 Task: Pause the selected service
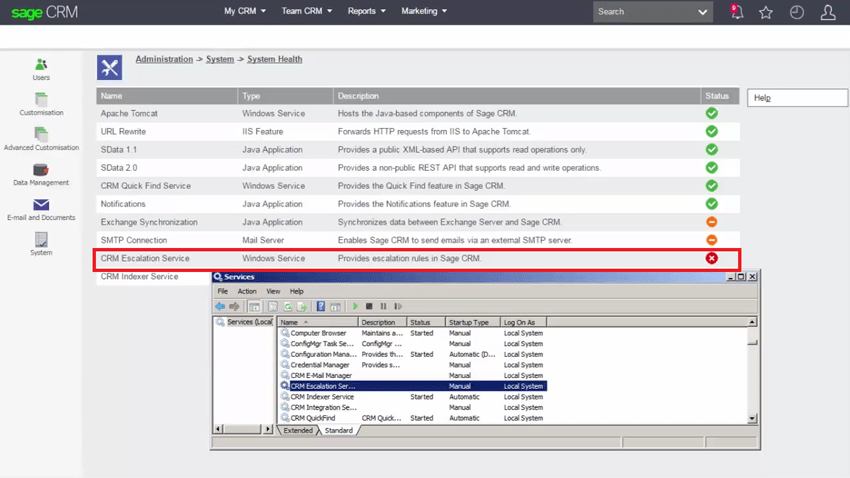(383, 306)
